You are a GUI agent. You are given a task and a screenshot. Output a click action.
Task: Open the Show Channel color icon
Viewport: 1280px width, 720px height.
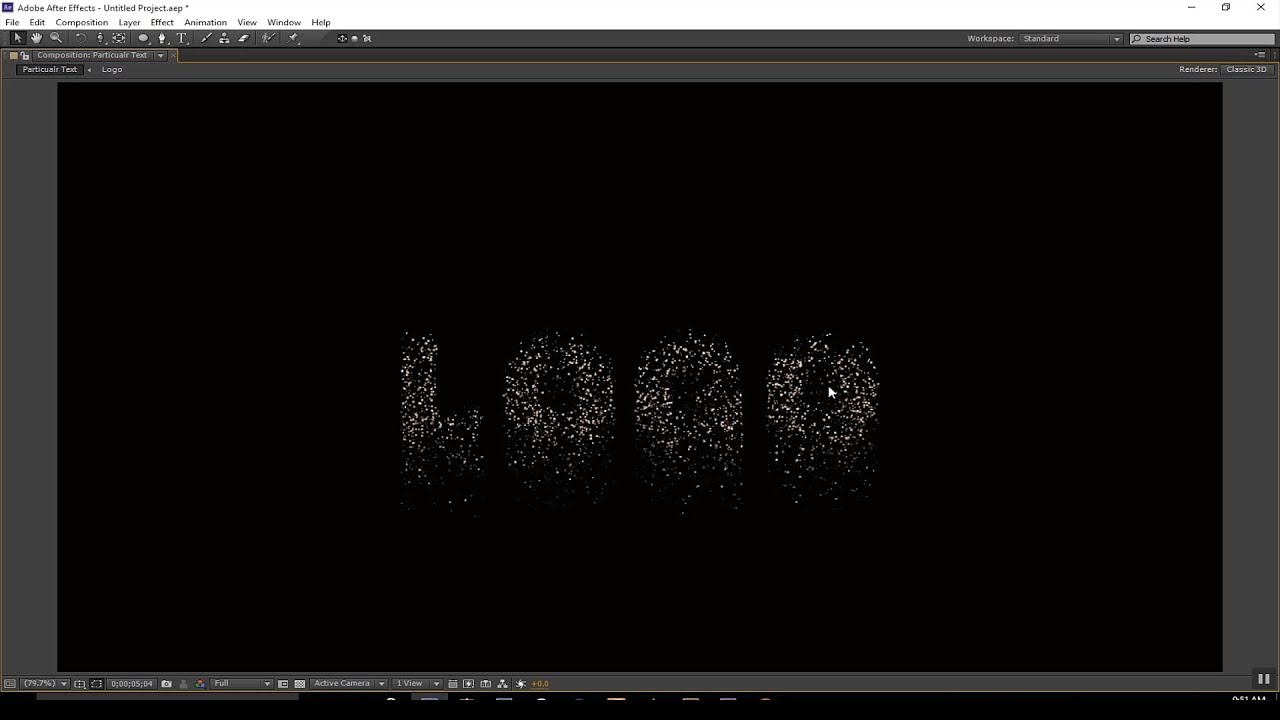(x=200, y=684)
